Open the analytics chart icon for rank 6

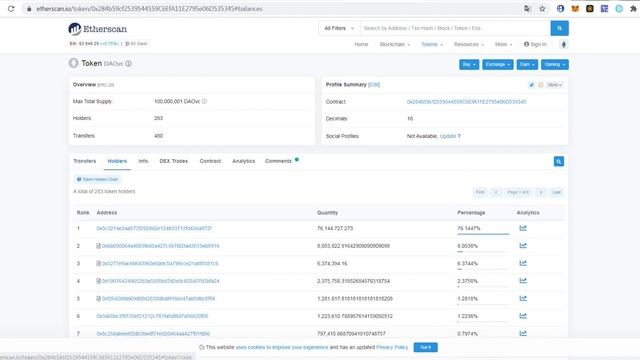[x=523, y=316]
